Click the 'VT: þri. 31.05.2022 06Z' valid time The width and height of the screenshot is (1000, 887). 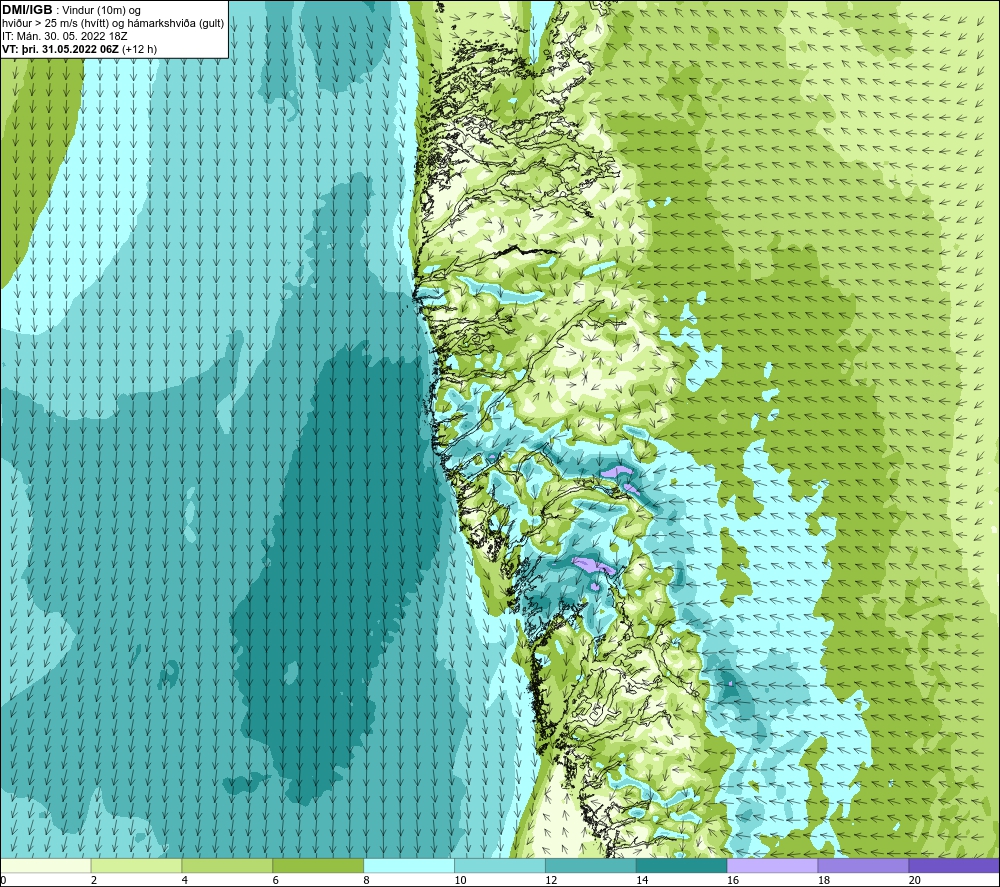pos(61,49)
